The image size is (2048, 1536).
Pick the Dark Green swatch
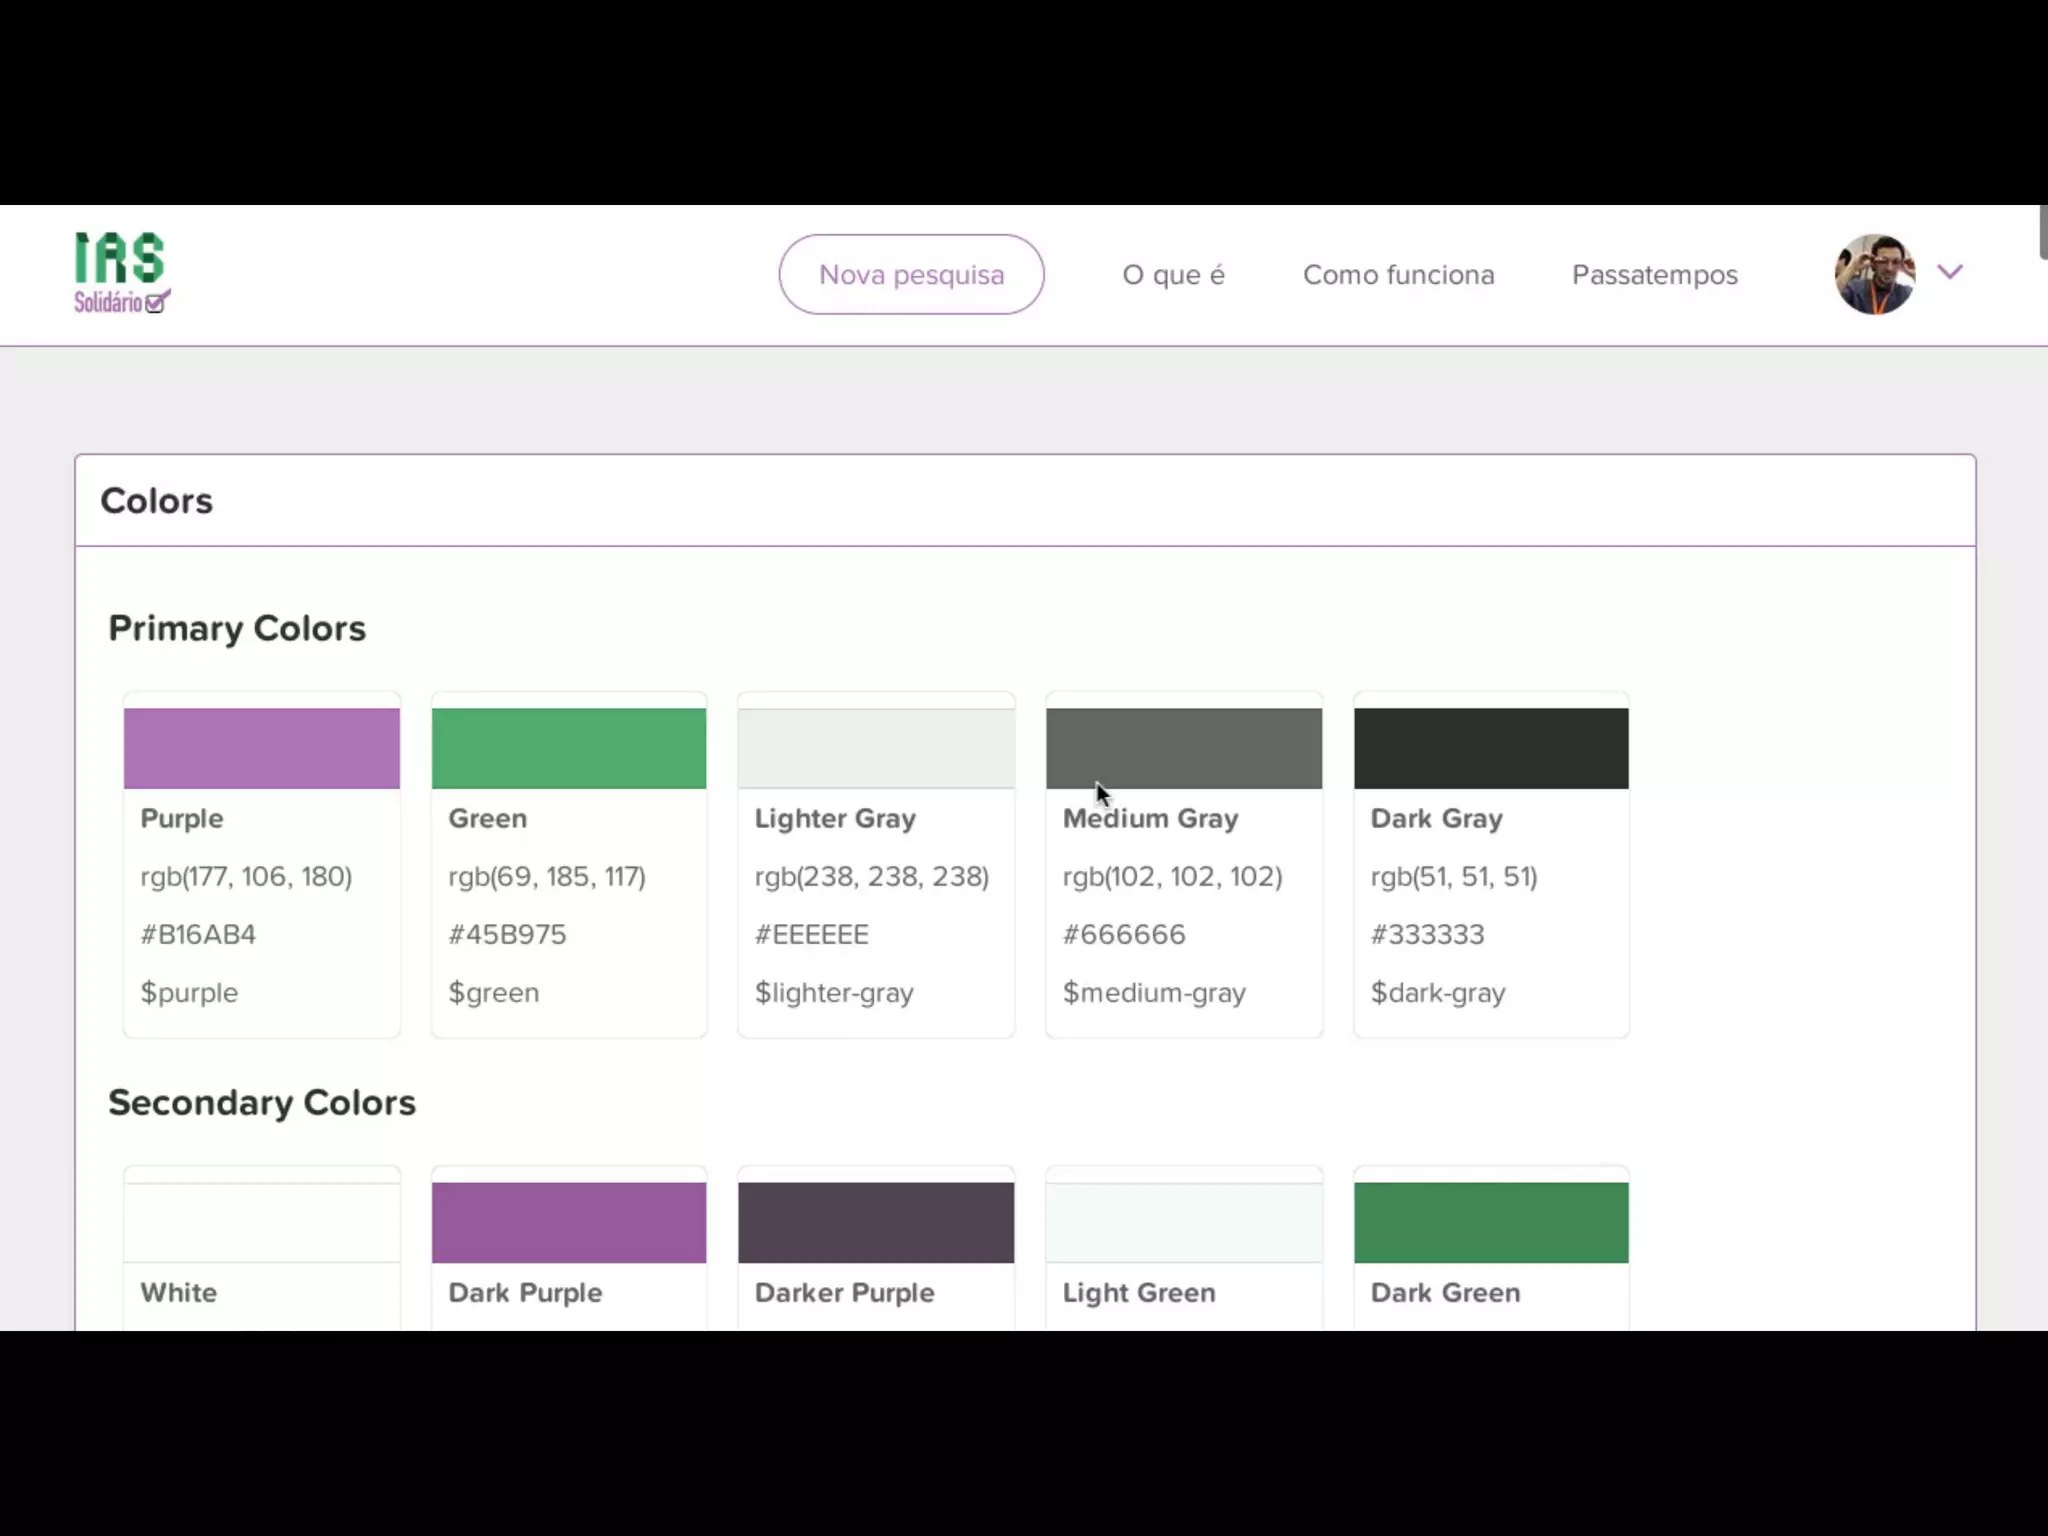[x=1490, y=1222]
